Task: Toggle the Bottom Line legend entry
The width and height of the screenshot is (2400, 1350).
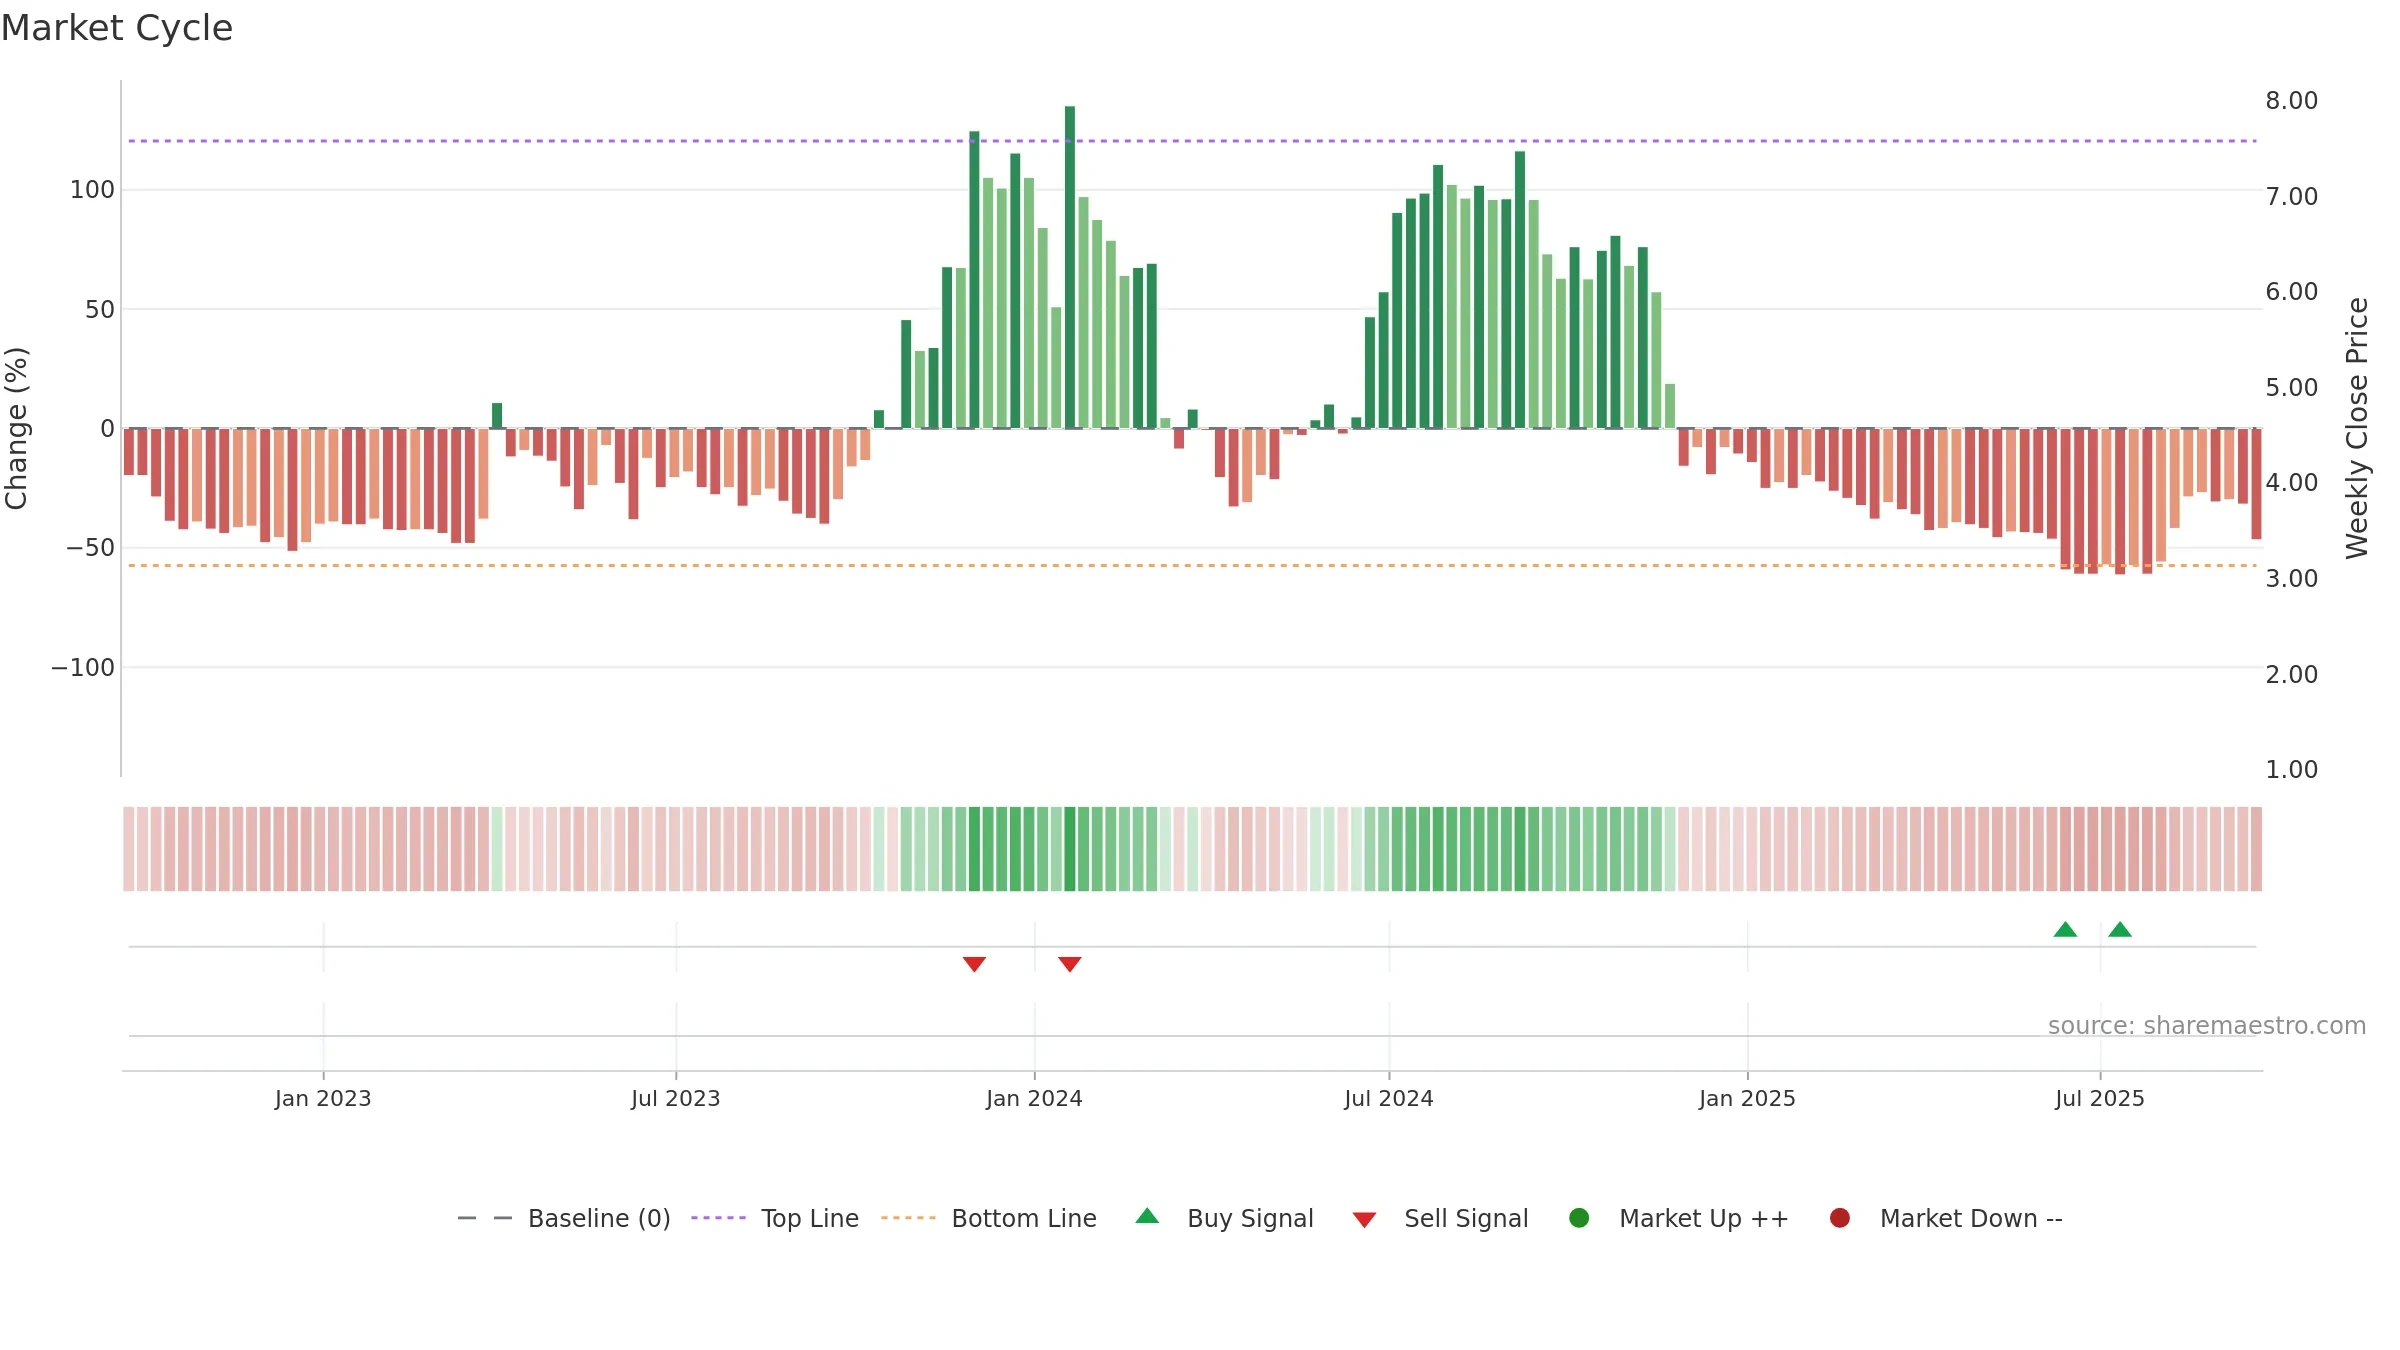Action: click(989, 1219)
